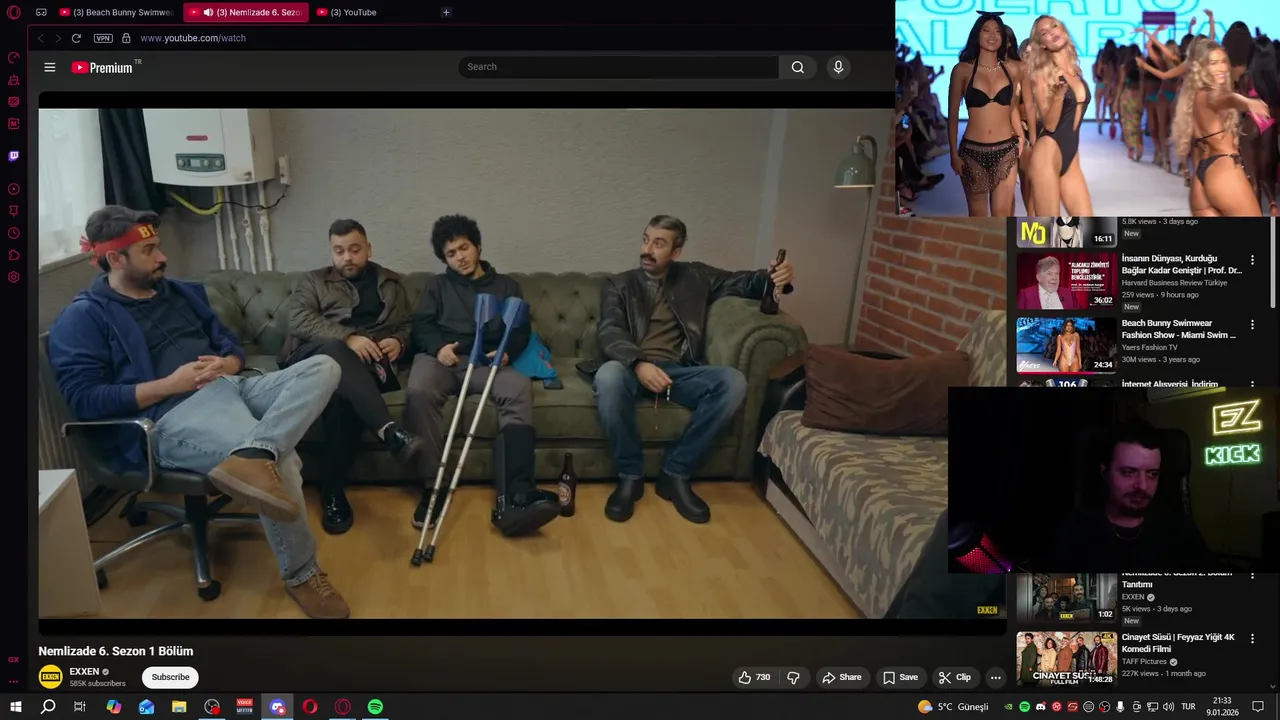Save the video to a playlist
The height and width of the screenshot is (720, 1280).
tap(900, 677)
